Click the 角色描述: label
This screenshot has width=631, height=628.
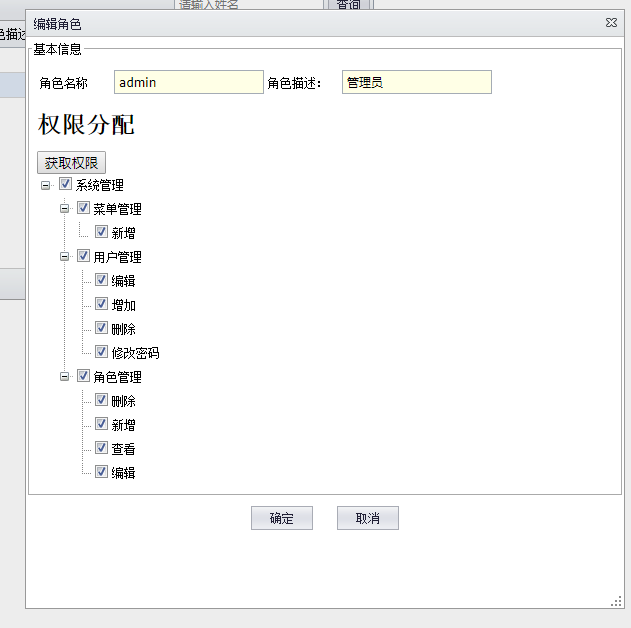[295, 83]
